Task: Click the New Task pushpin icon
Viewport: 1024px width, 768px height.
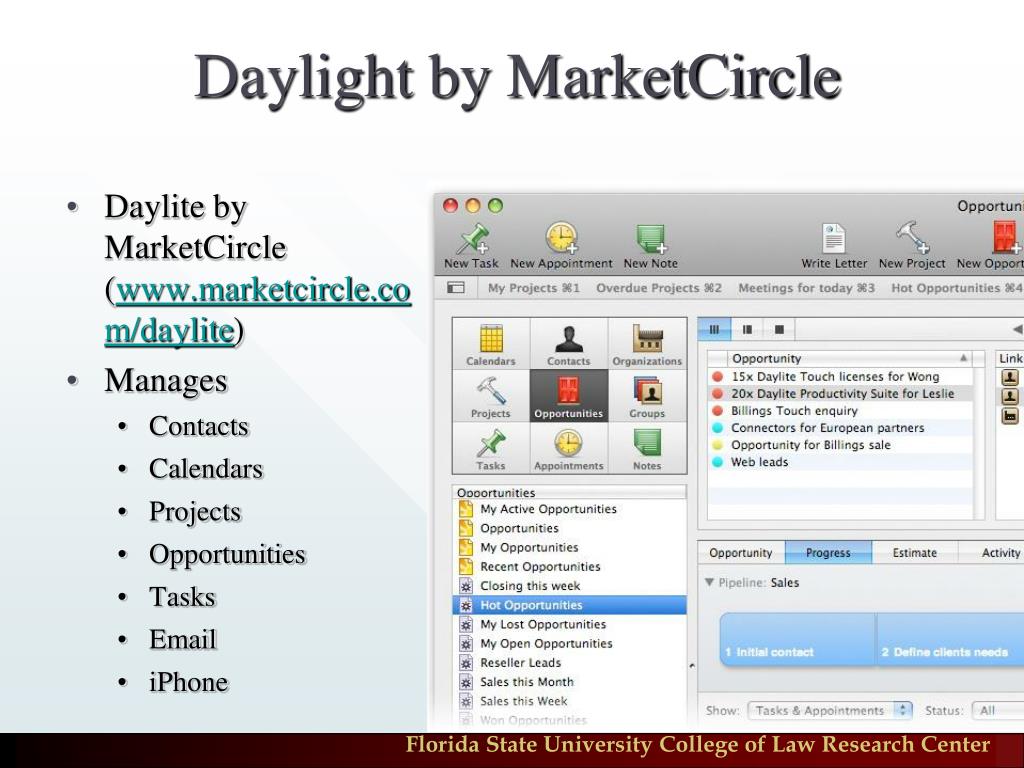Action: tap(472, 238)
